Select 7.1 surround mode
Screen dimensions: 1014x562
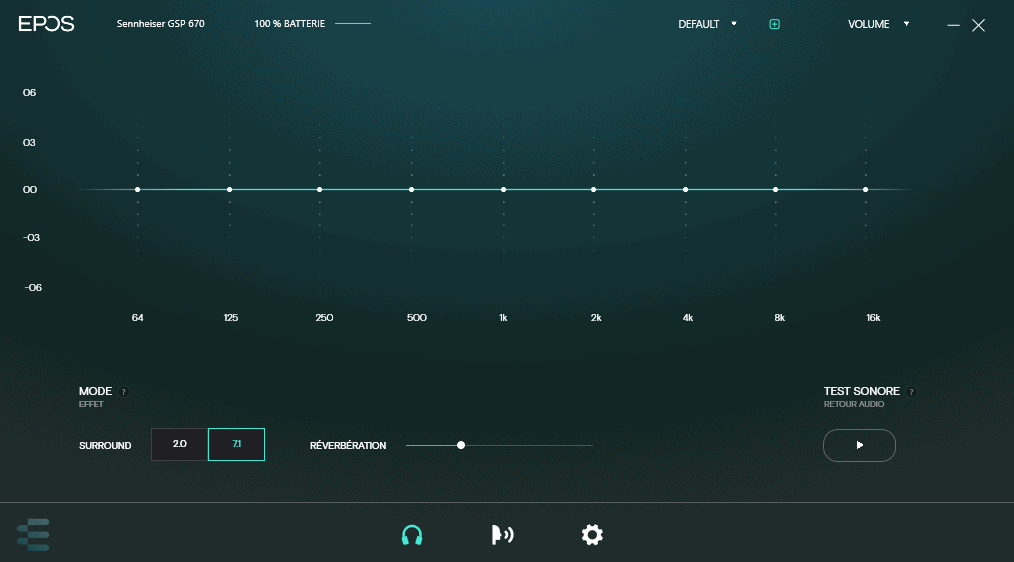[x=236, y=444]
